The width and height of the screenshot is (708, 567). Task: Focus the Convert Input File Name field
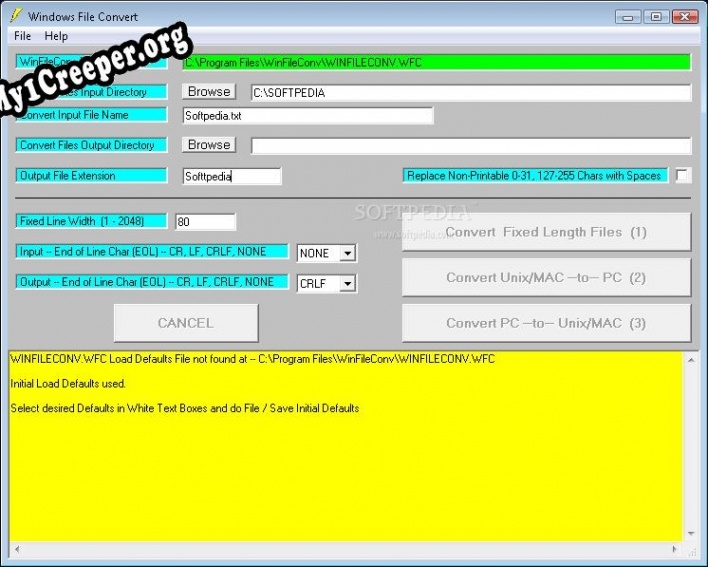click(x=307, y=115)
